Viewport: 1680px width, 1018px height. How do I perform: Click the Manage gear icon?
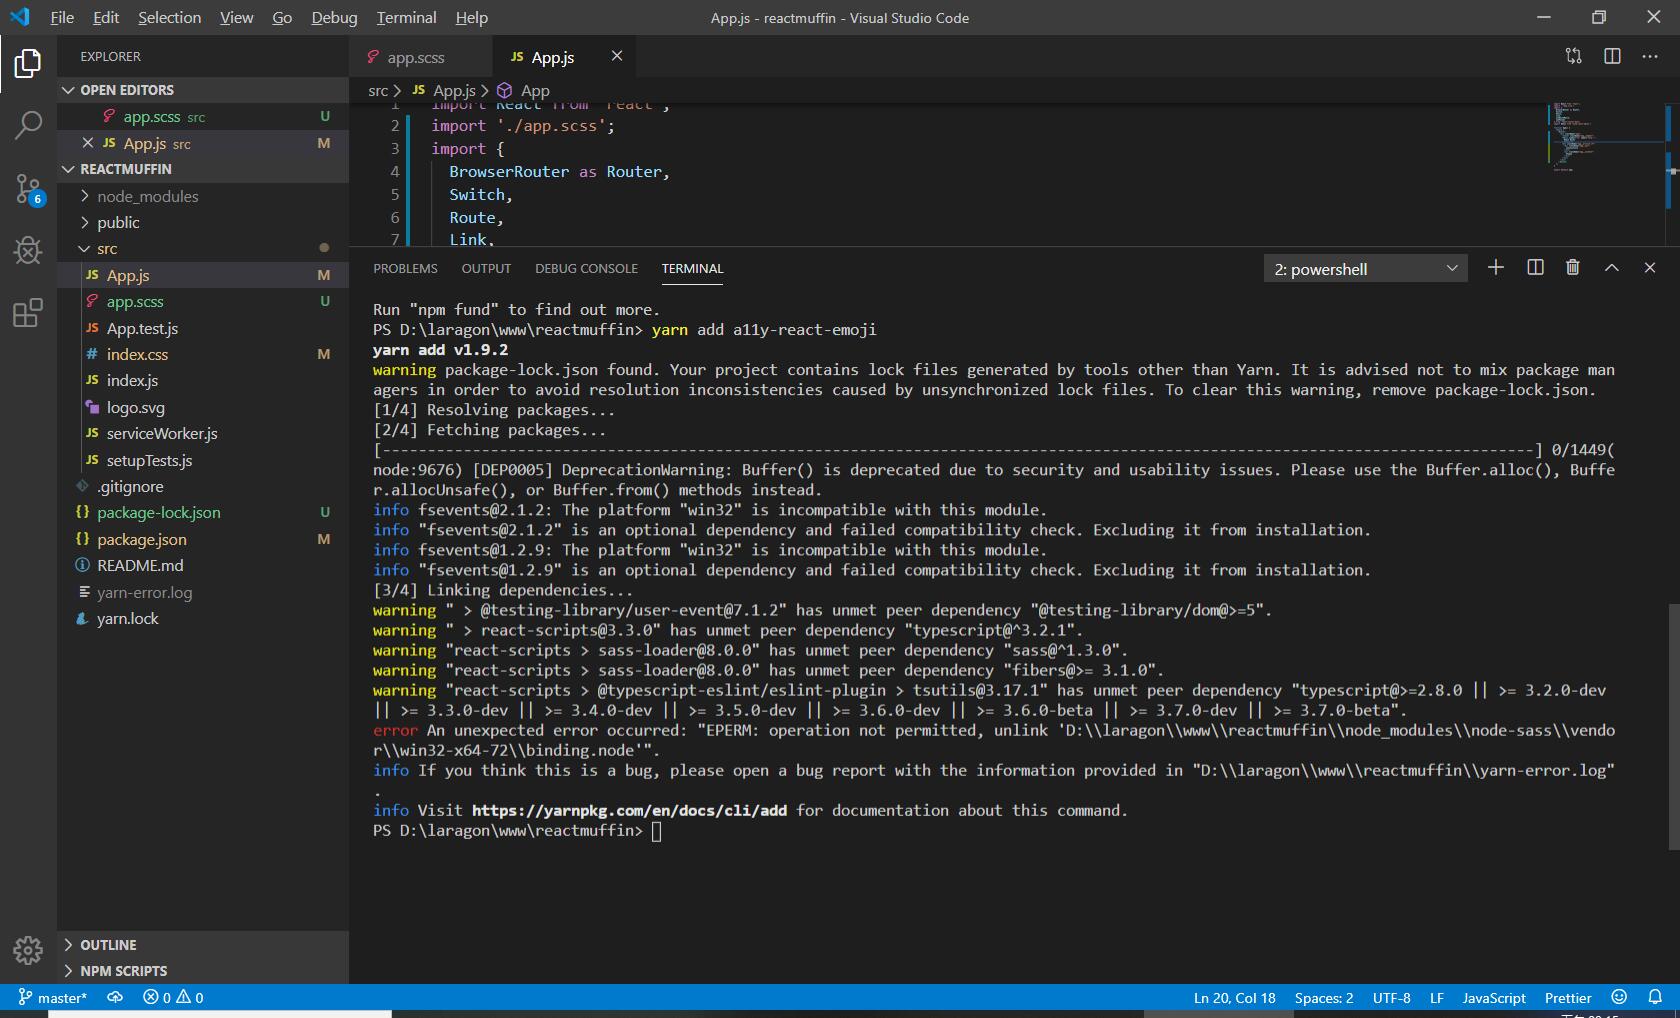(x=28, y=950)
